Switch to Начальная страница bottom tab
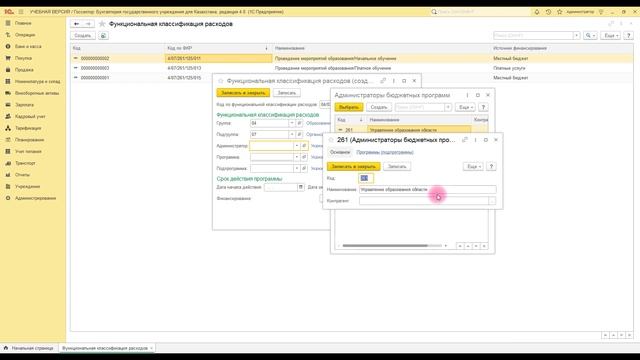The width and height of the screenshot is (640, 360). 29,348
